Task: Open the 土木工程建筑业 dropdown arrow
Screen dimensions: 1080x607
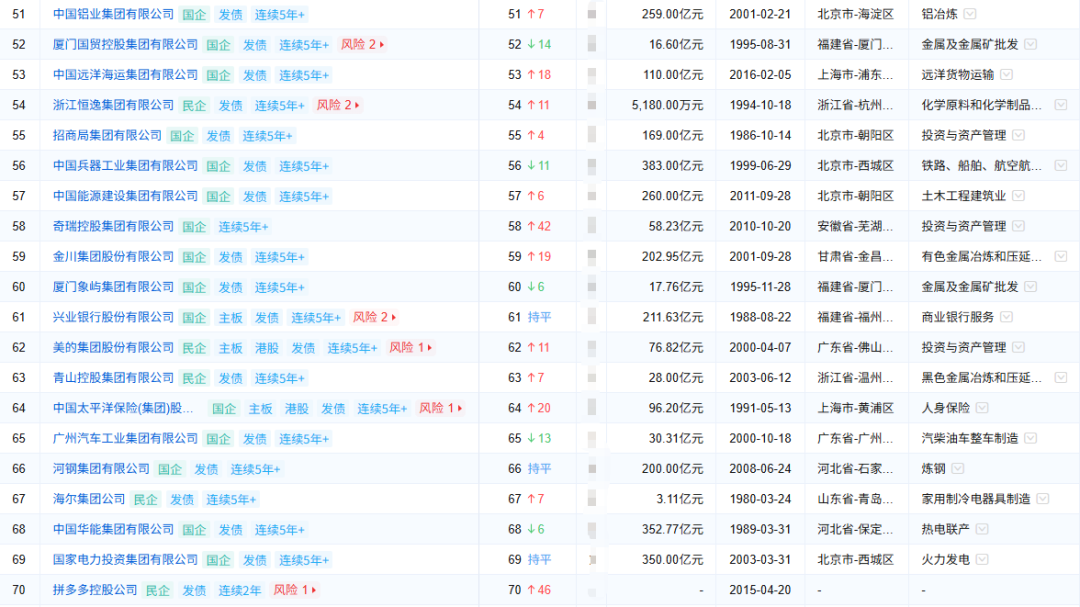Action: coord(1019,196)
